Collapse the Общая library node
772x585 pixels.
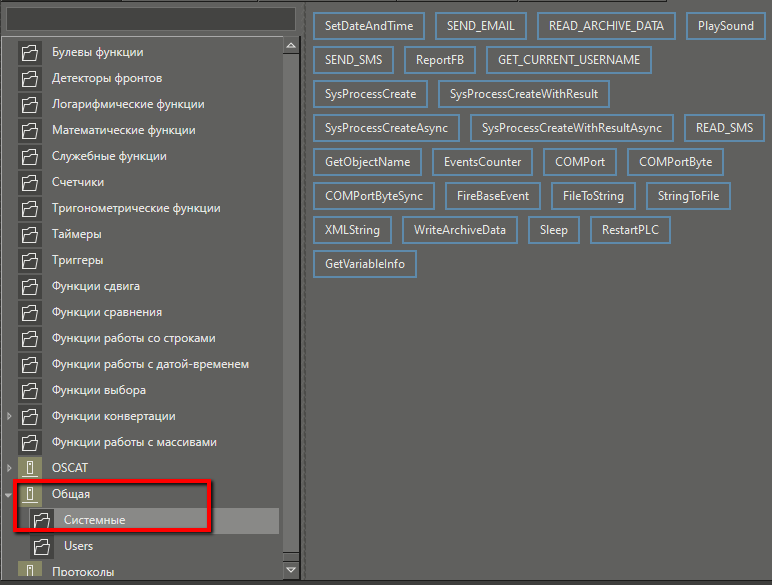click(x=10, y=494)
